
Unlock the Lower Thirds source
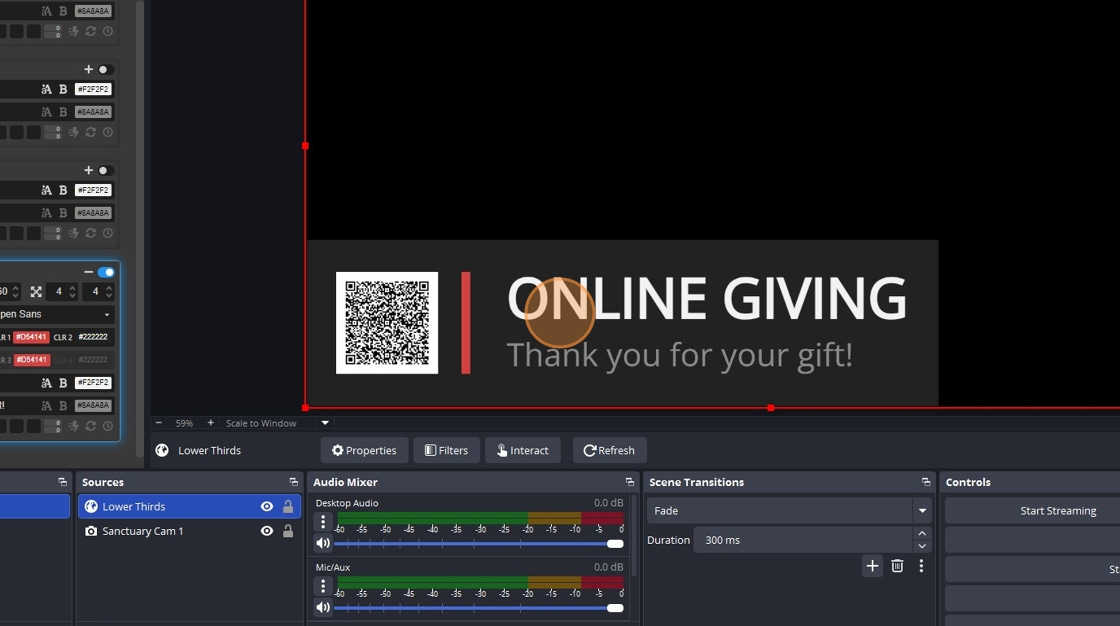[x=288, y=507]
